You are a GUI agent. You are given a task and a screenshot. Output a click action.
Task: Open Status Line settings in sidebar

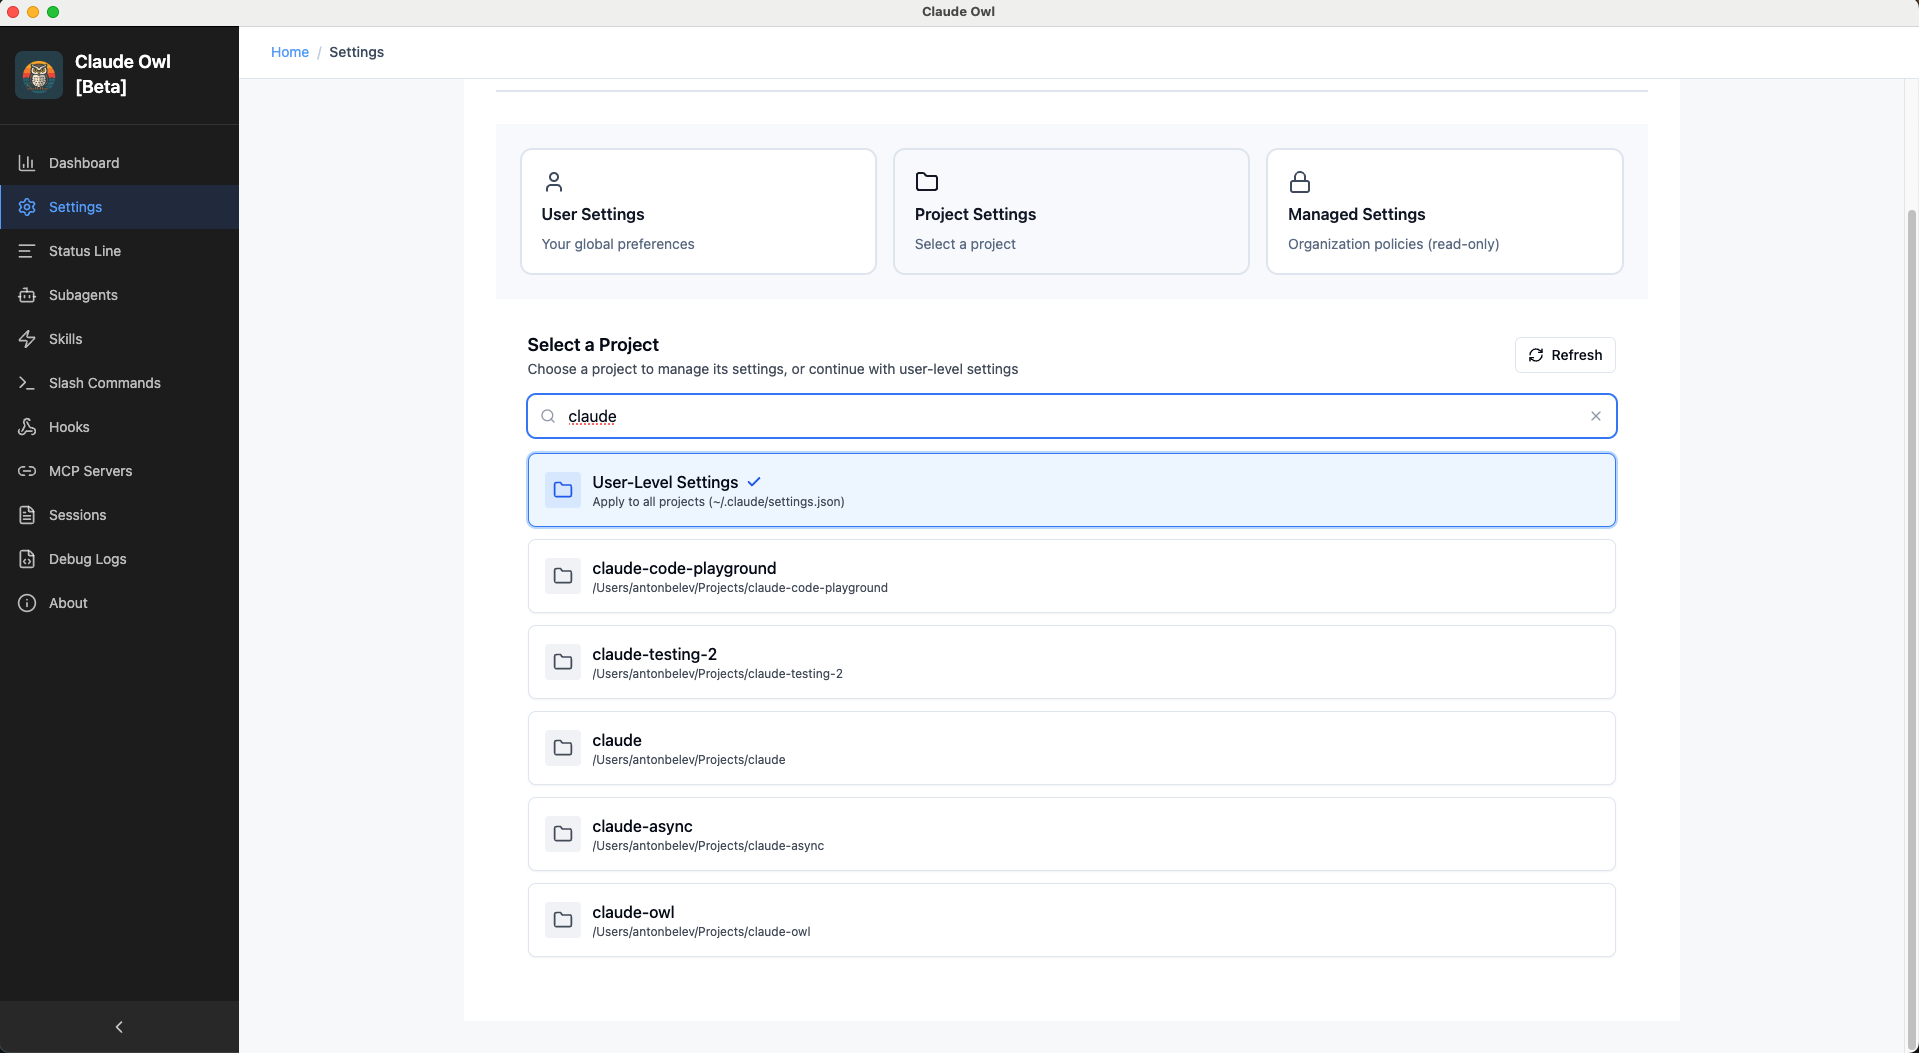click(85, 251)
